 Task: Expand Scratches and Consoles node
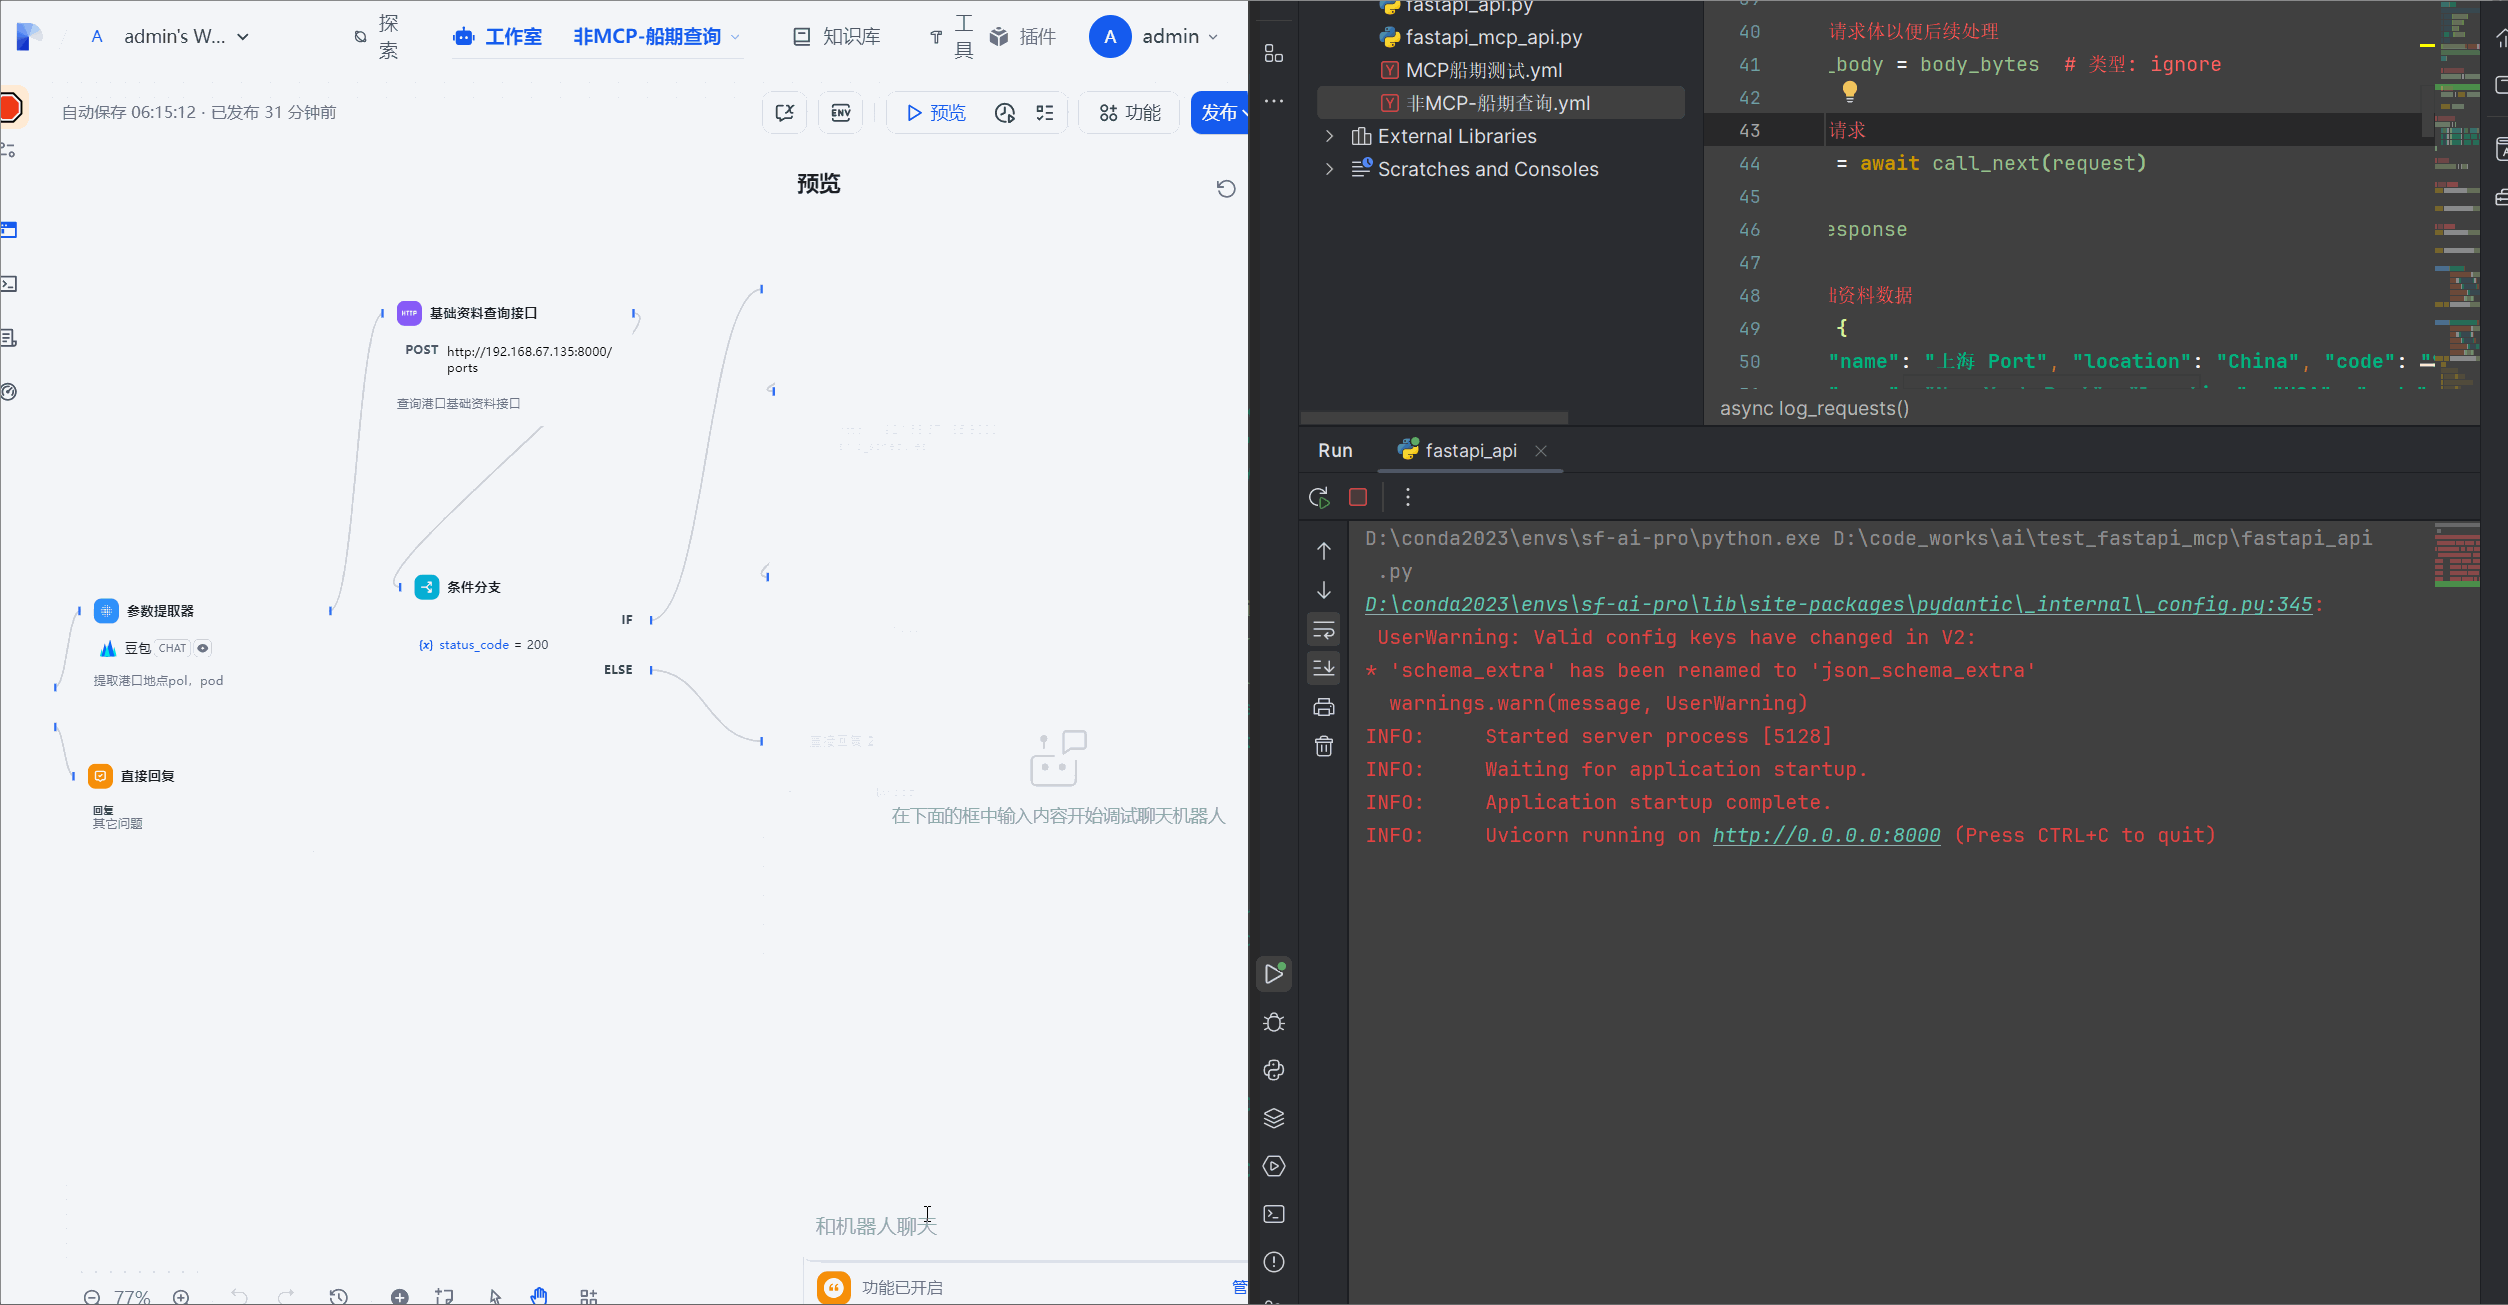1329,169
